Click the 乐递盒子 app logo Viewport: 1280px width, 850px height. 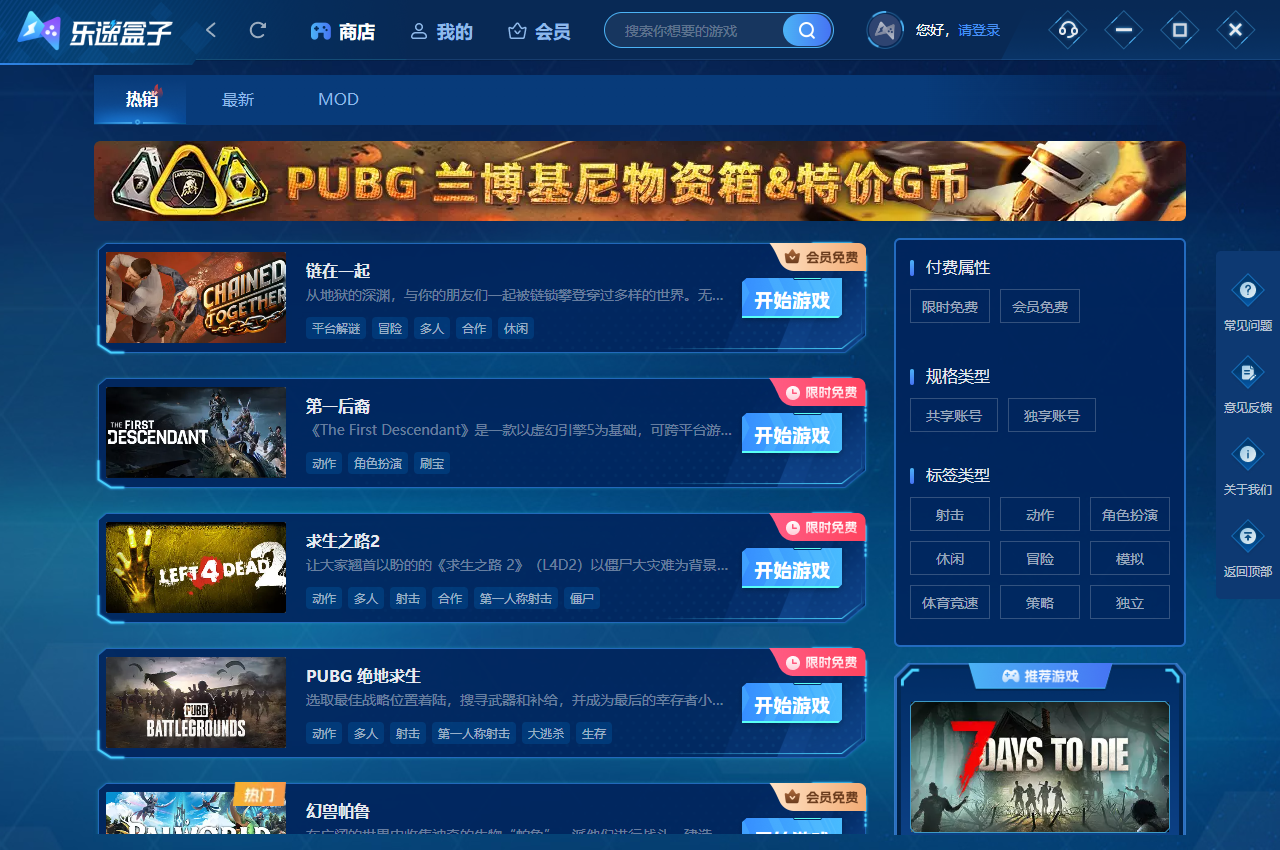click(x=95, y=31)
